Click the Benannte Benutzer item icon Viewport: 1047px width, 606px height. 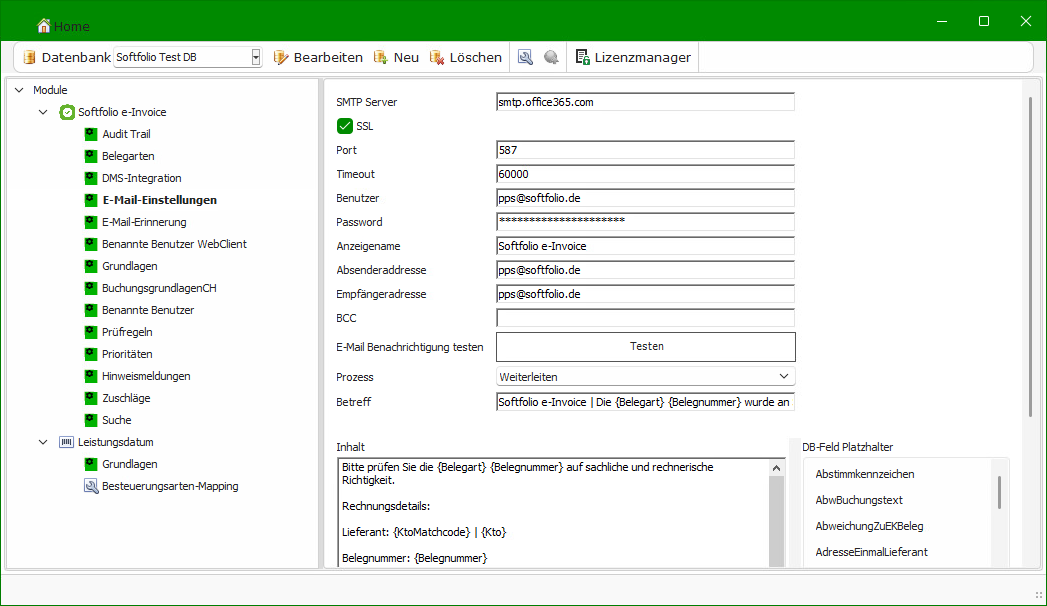click(x=91, y=310)
